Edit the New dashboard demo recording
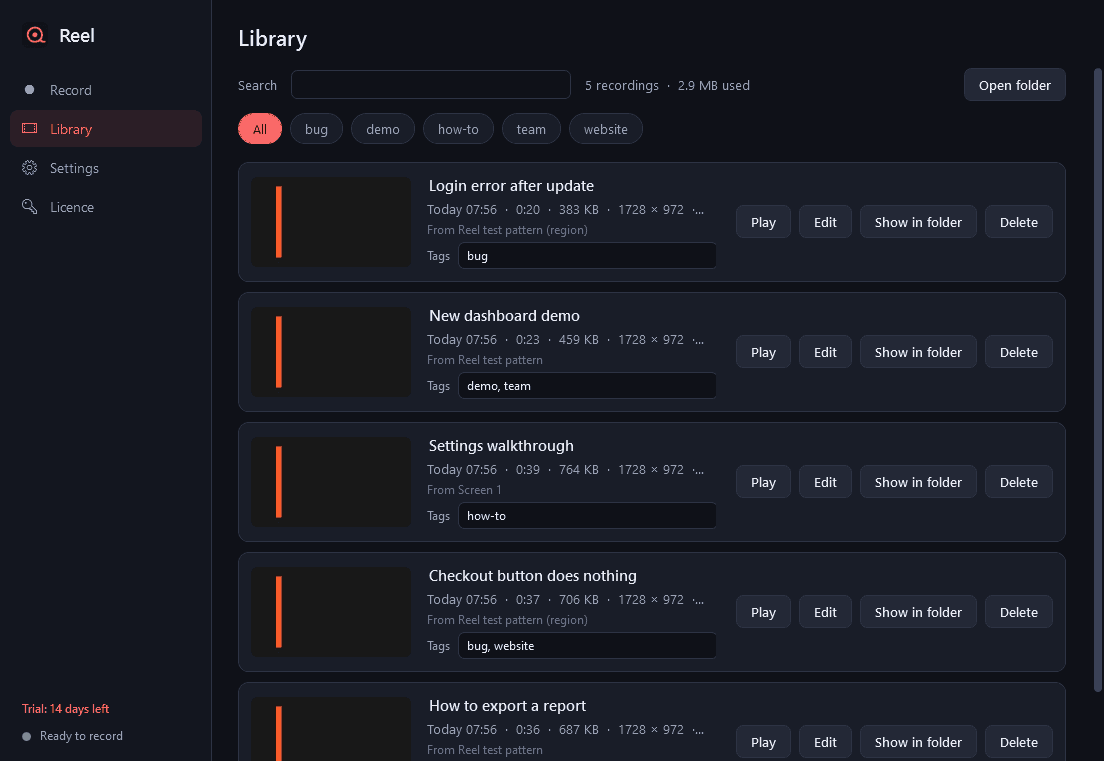 tap(825, 352)
